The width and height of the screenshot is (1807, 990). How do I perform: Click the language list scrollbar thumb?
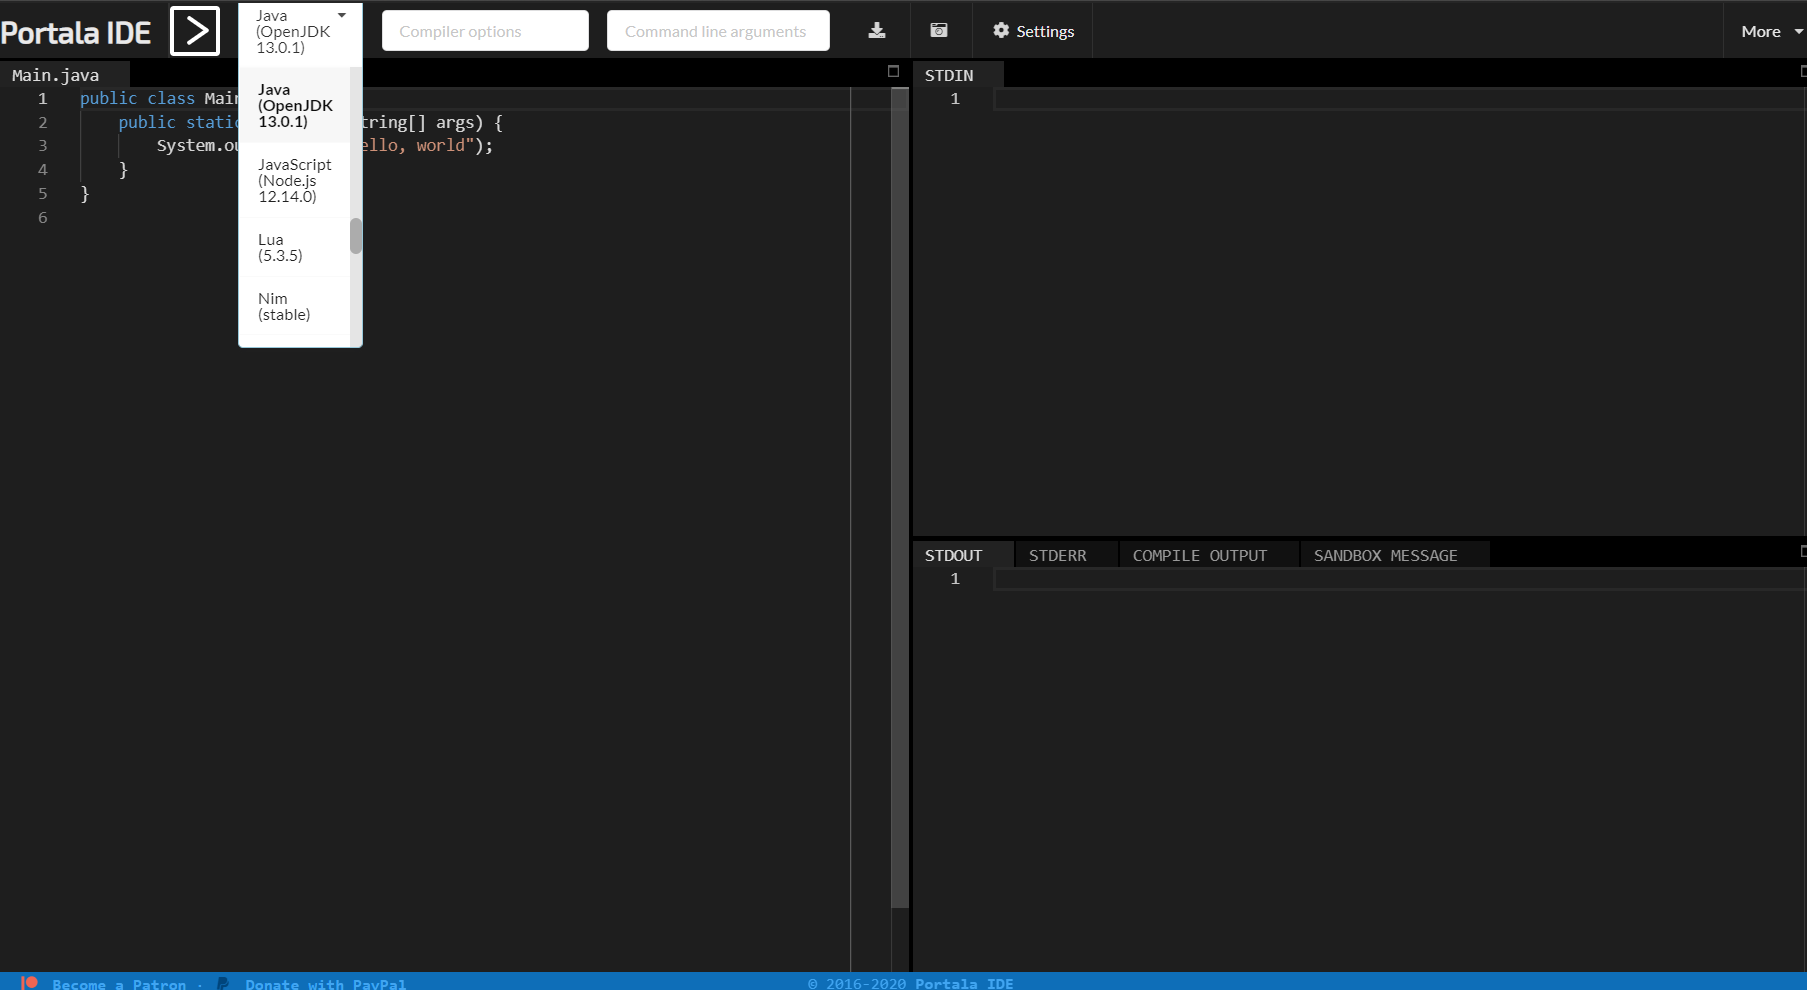(x=355, y=237)
